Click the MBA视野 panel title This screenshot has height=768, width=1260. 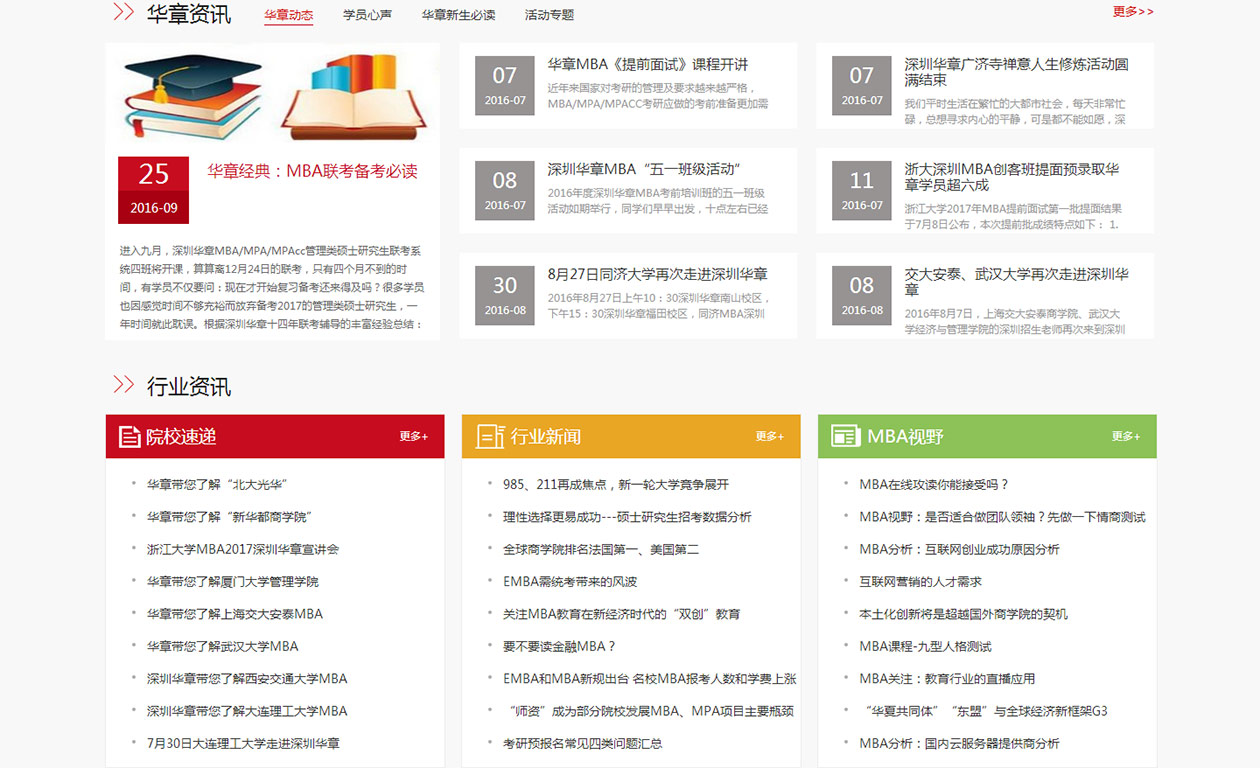[x=905, y=437]
